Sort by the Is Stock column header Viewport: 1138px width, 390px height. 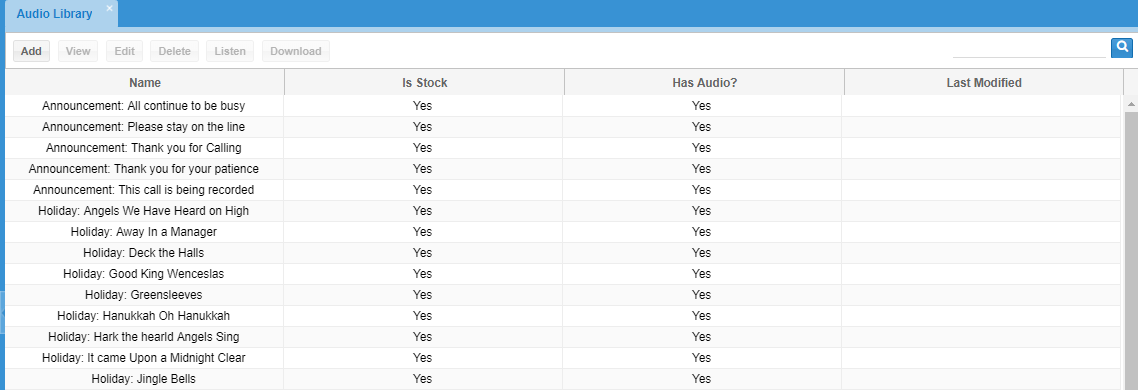pyautogui.click(x=425, y=83)
